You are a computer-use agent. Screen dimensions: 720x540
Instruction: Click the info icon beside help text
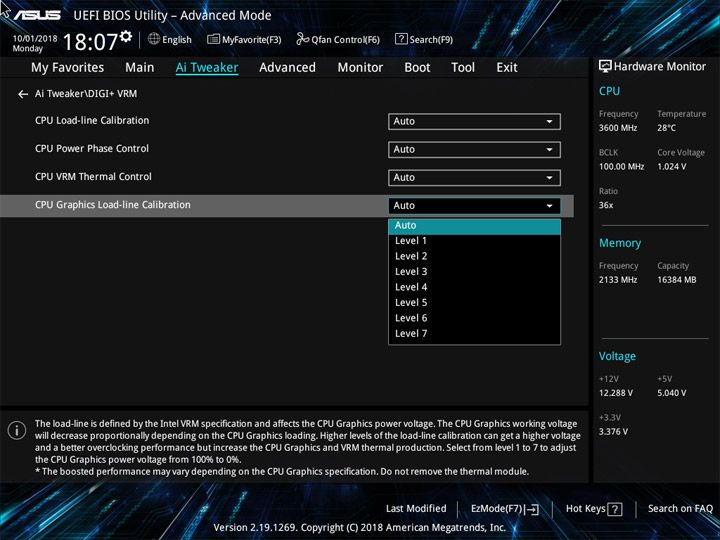point(17,430)
